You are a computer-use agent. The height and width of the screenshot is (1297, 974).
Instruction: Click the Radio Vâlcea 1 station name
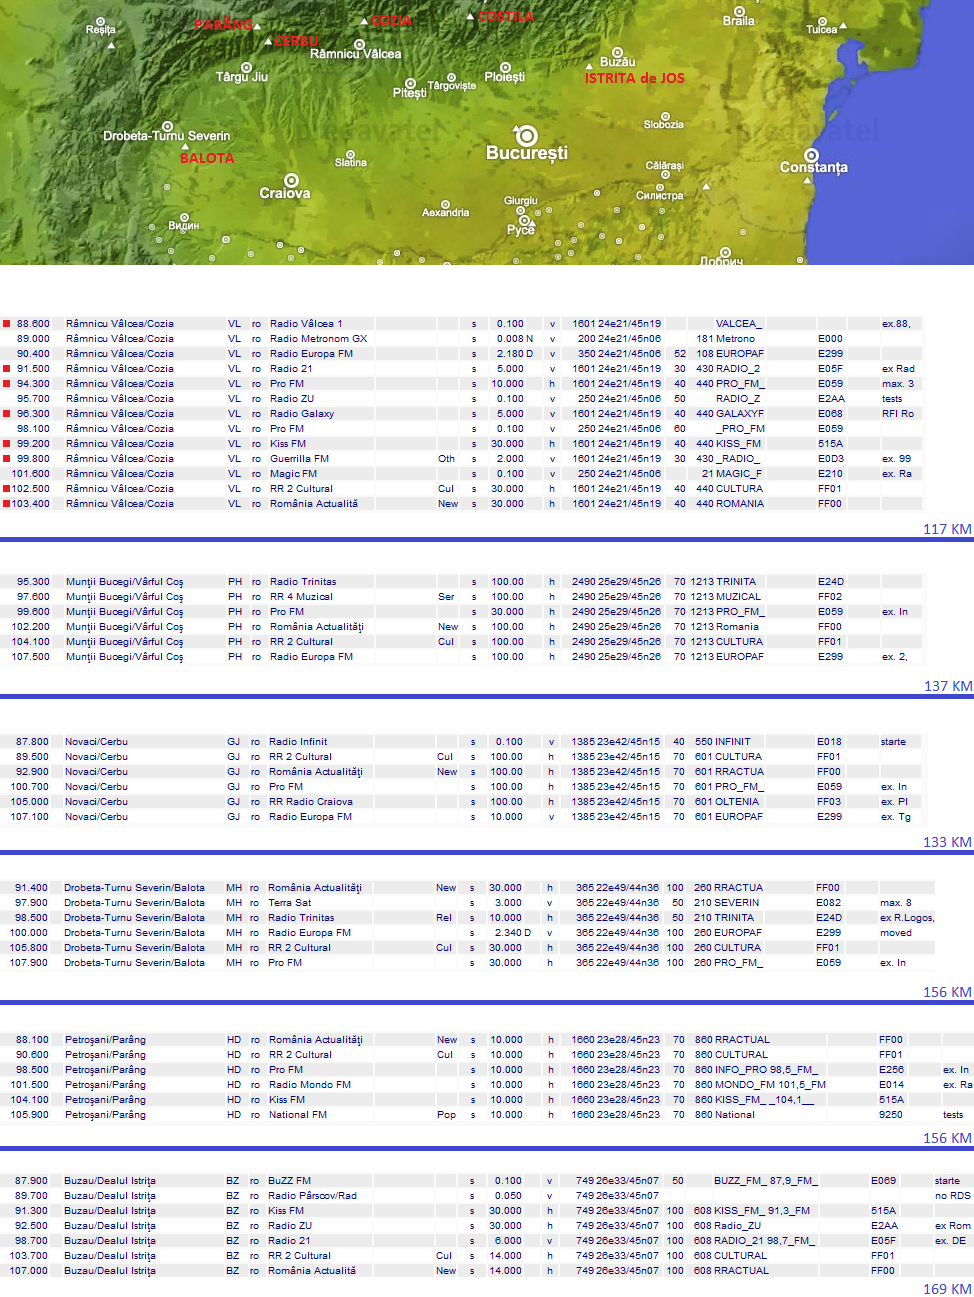click(x=306, y=324)
